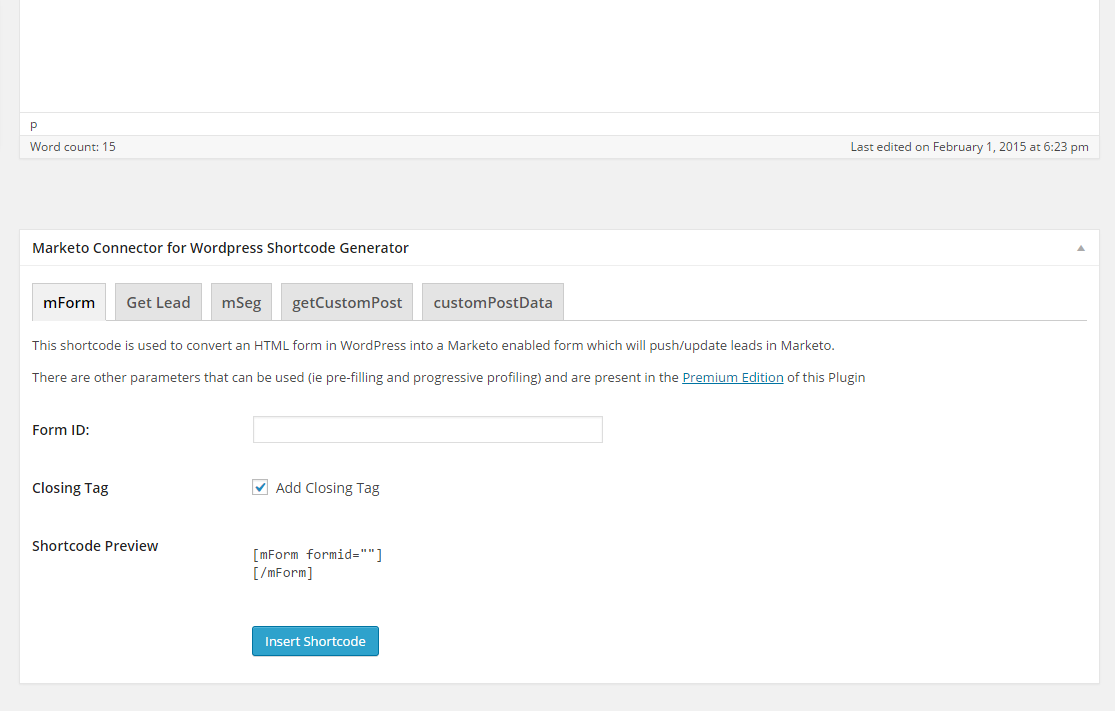Open the Premium Edition link
1115x711 pixels.
(x=732, y=378)
